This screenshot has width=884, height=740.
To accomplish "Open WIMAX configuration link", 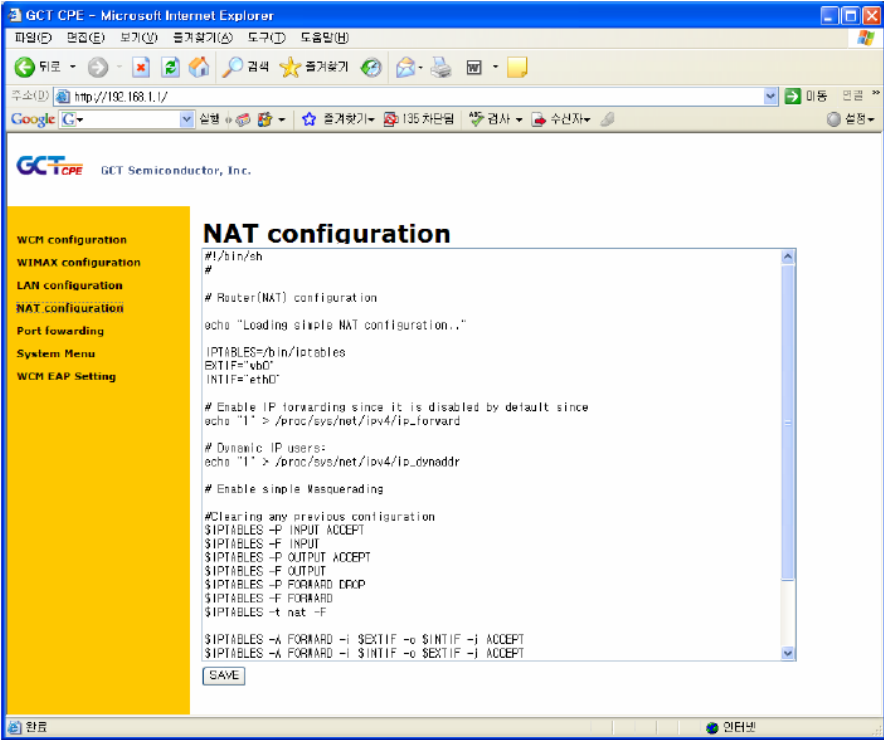I will (x=78, y=263).
